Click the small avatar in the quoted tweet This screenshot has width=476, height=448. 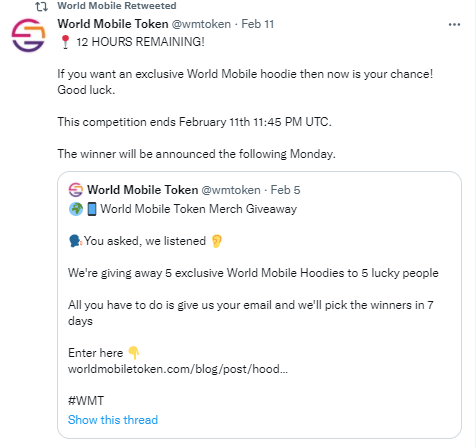76,190
